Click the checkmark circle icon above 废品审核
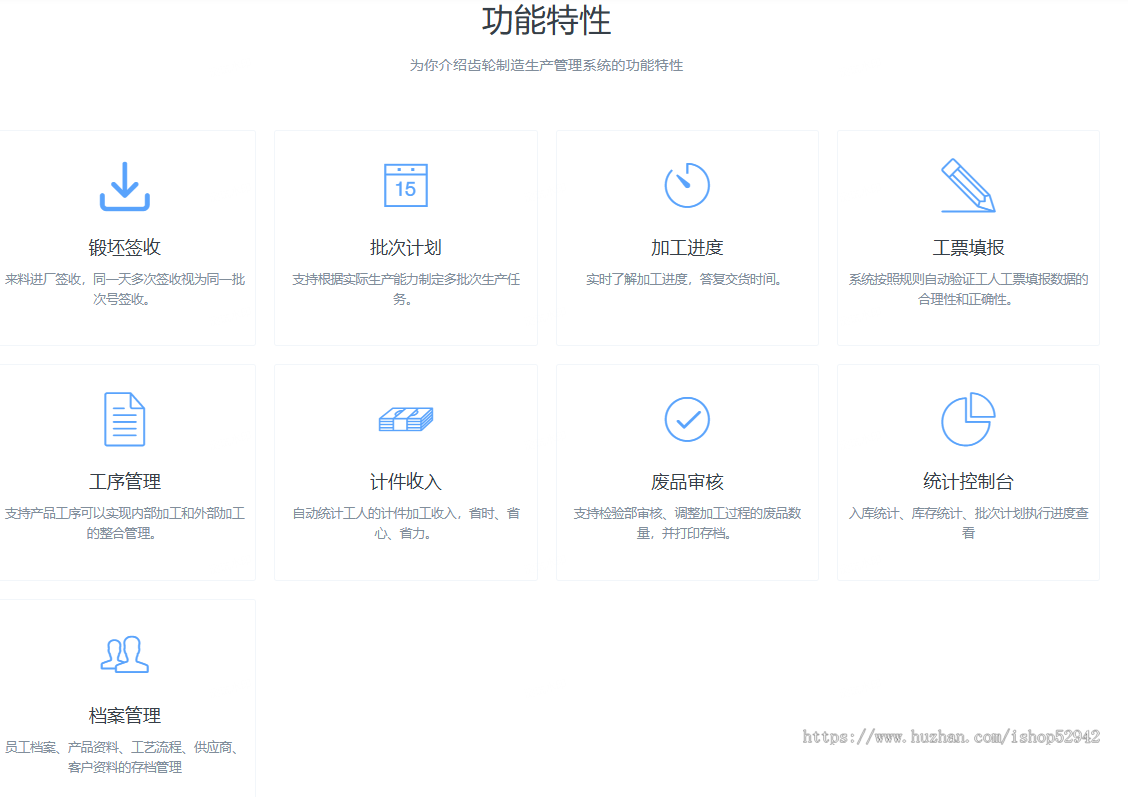The image size is (1128, 797). pyautogui.click(x=687, y=419)
